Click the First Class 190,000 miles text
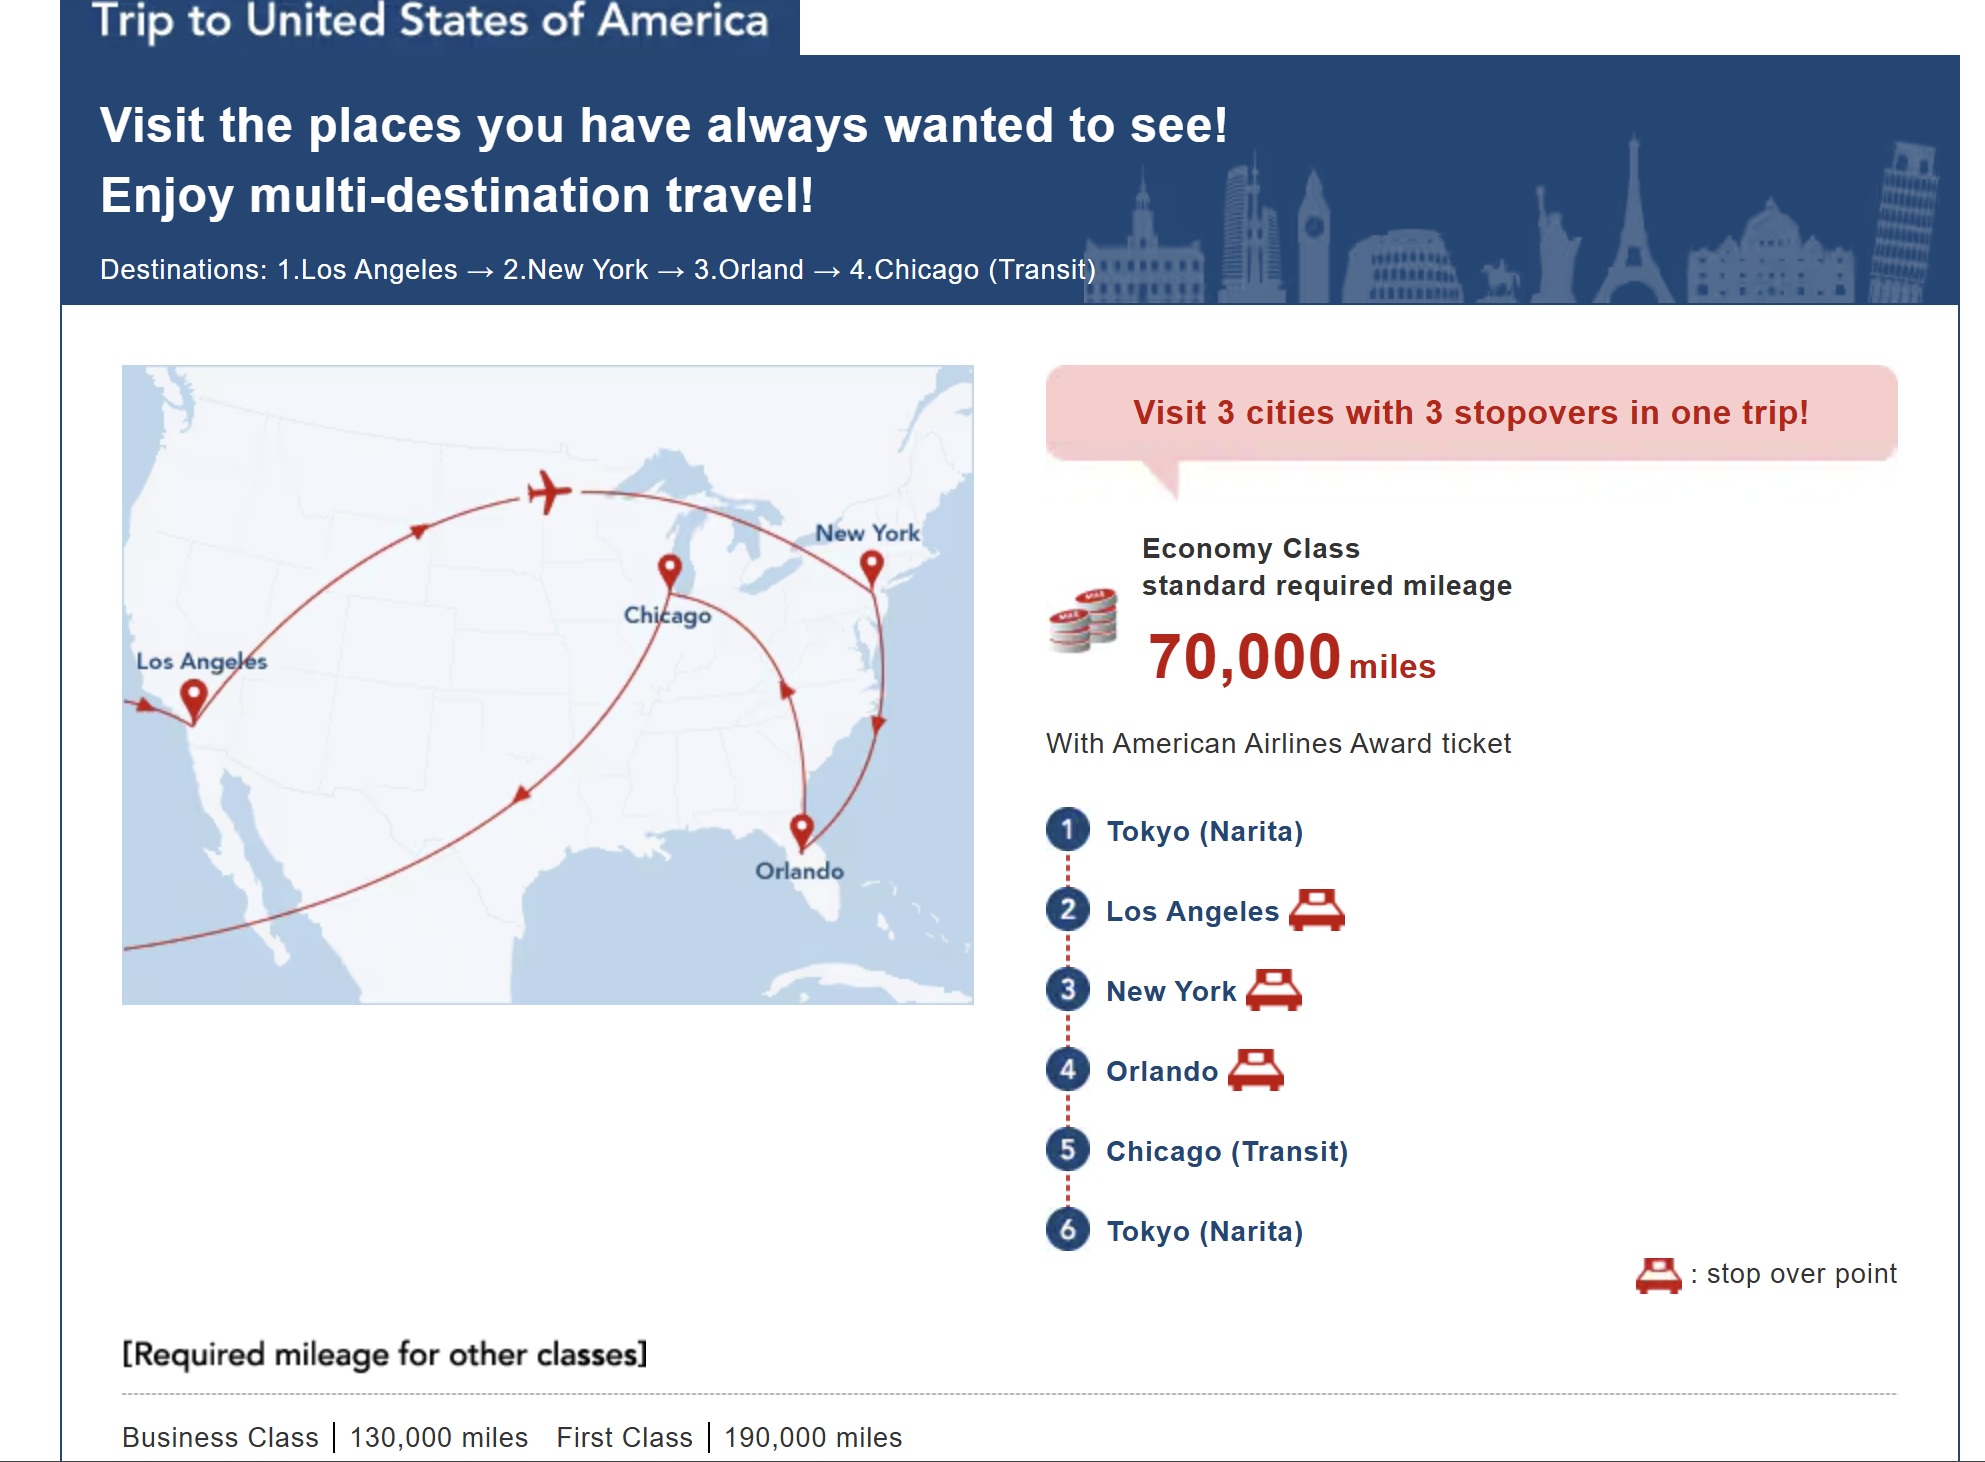 click(729, 1437)
